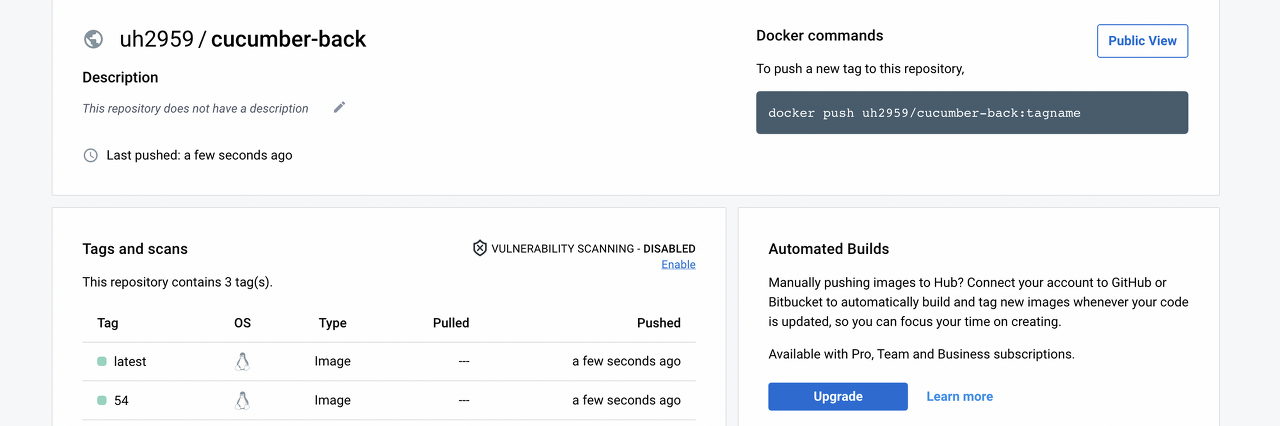Open the tag named 54

[x=121, y=400]
